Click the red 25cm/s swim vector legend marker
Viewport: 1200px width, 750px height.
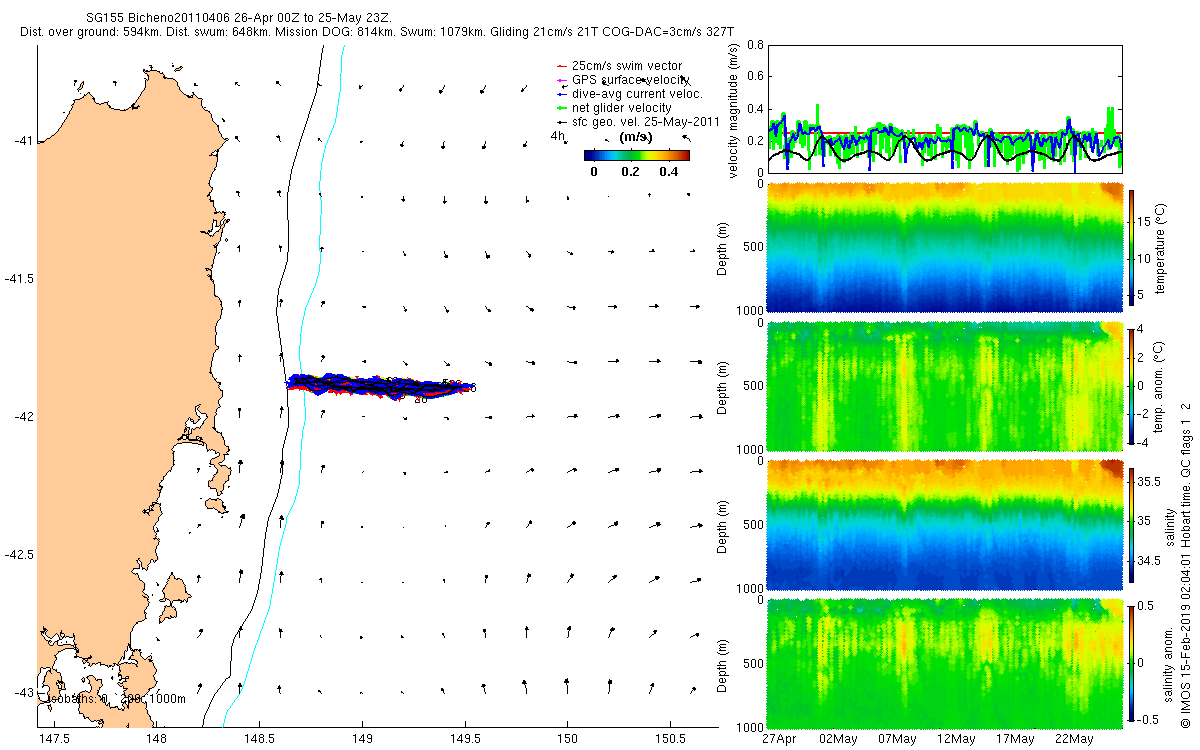pos(561,66)
